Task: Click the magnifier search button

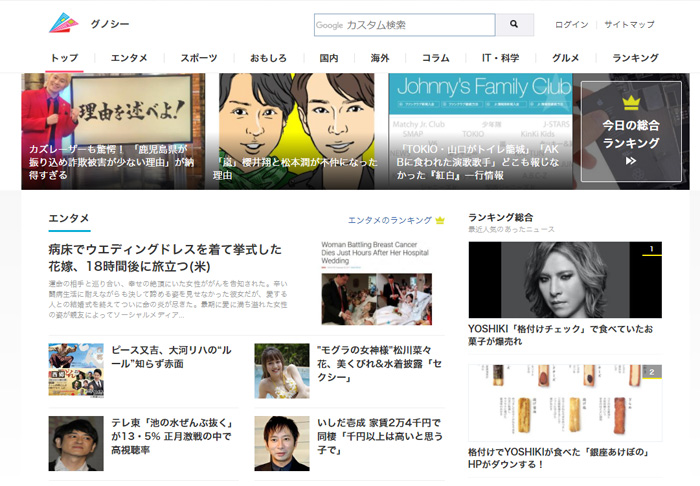Action: 514,25
